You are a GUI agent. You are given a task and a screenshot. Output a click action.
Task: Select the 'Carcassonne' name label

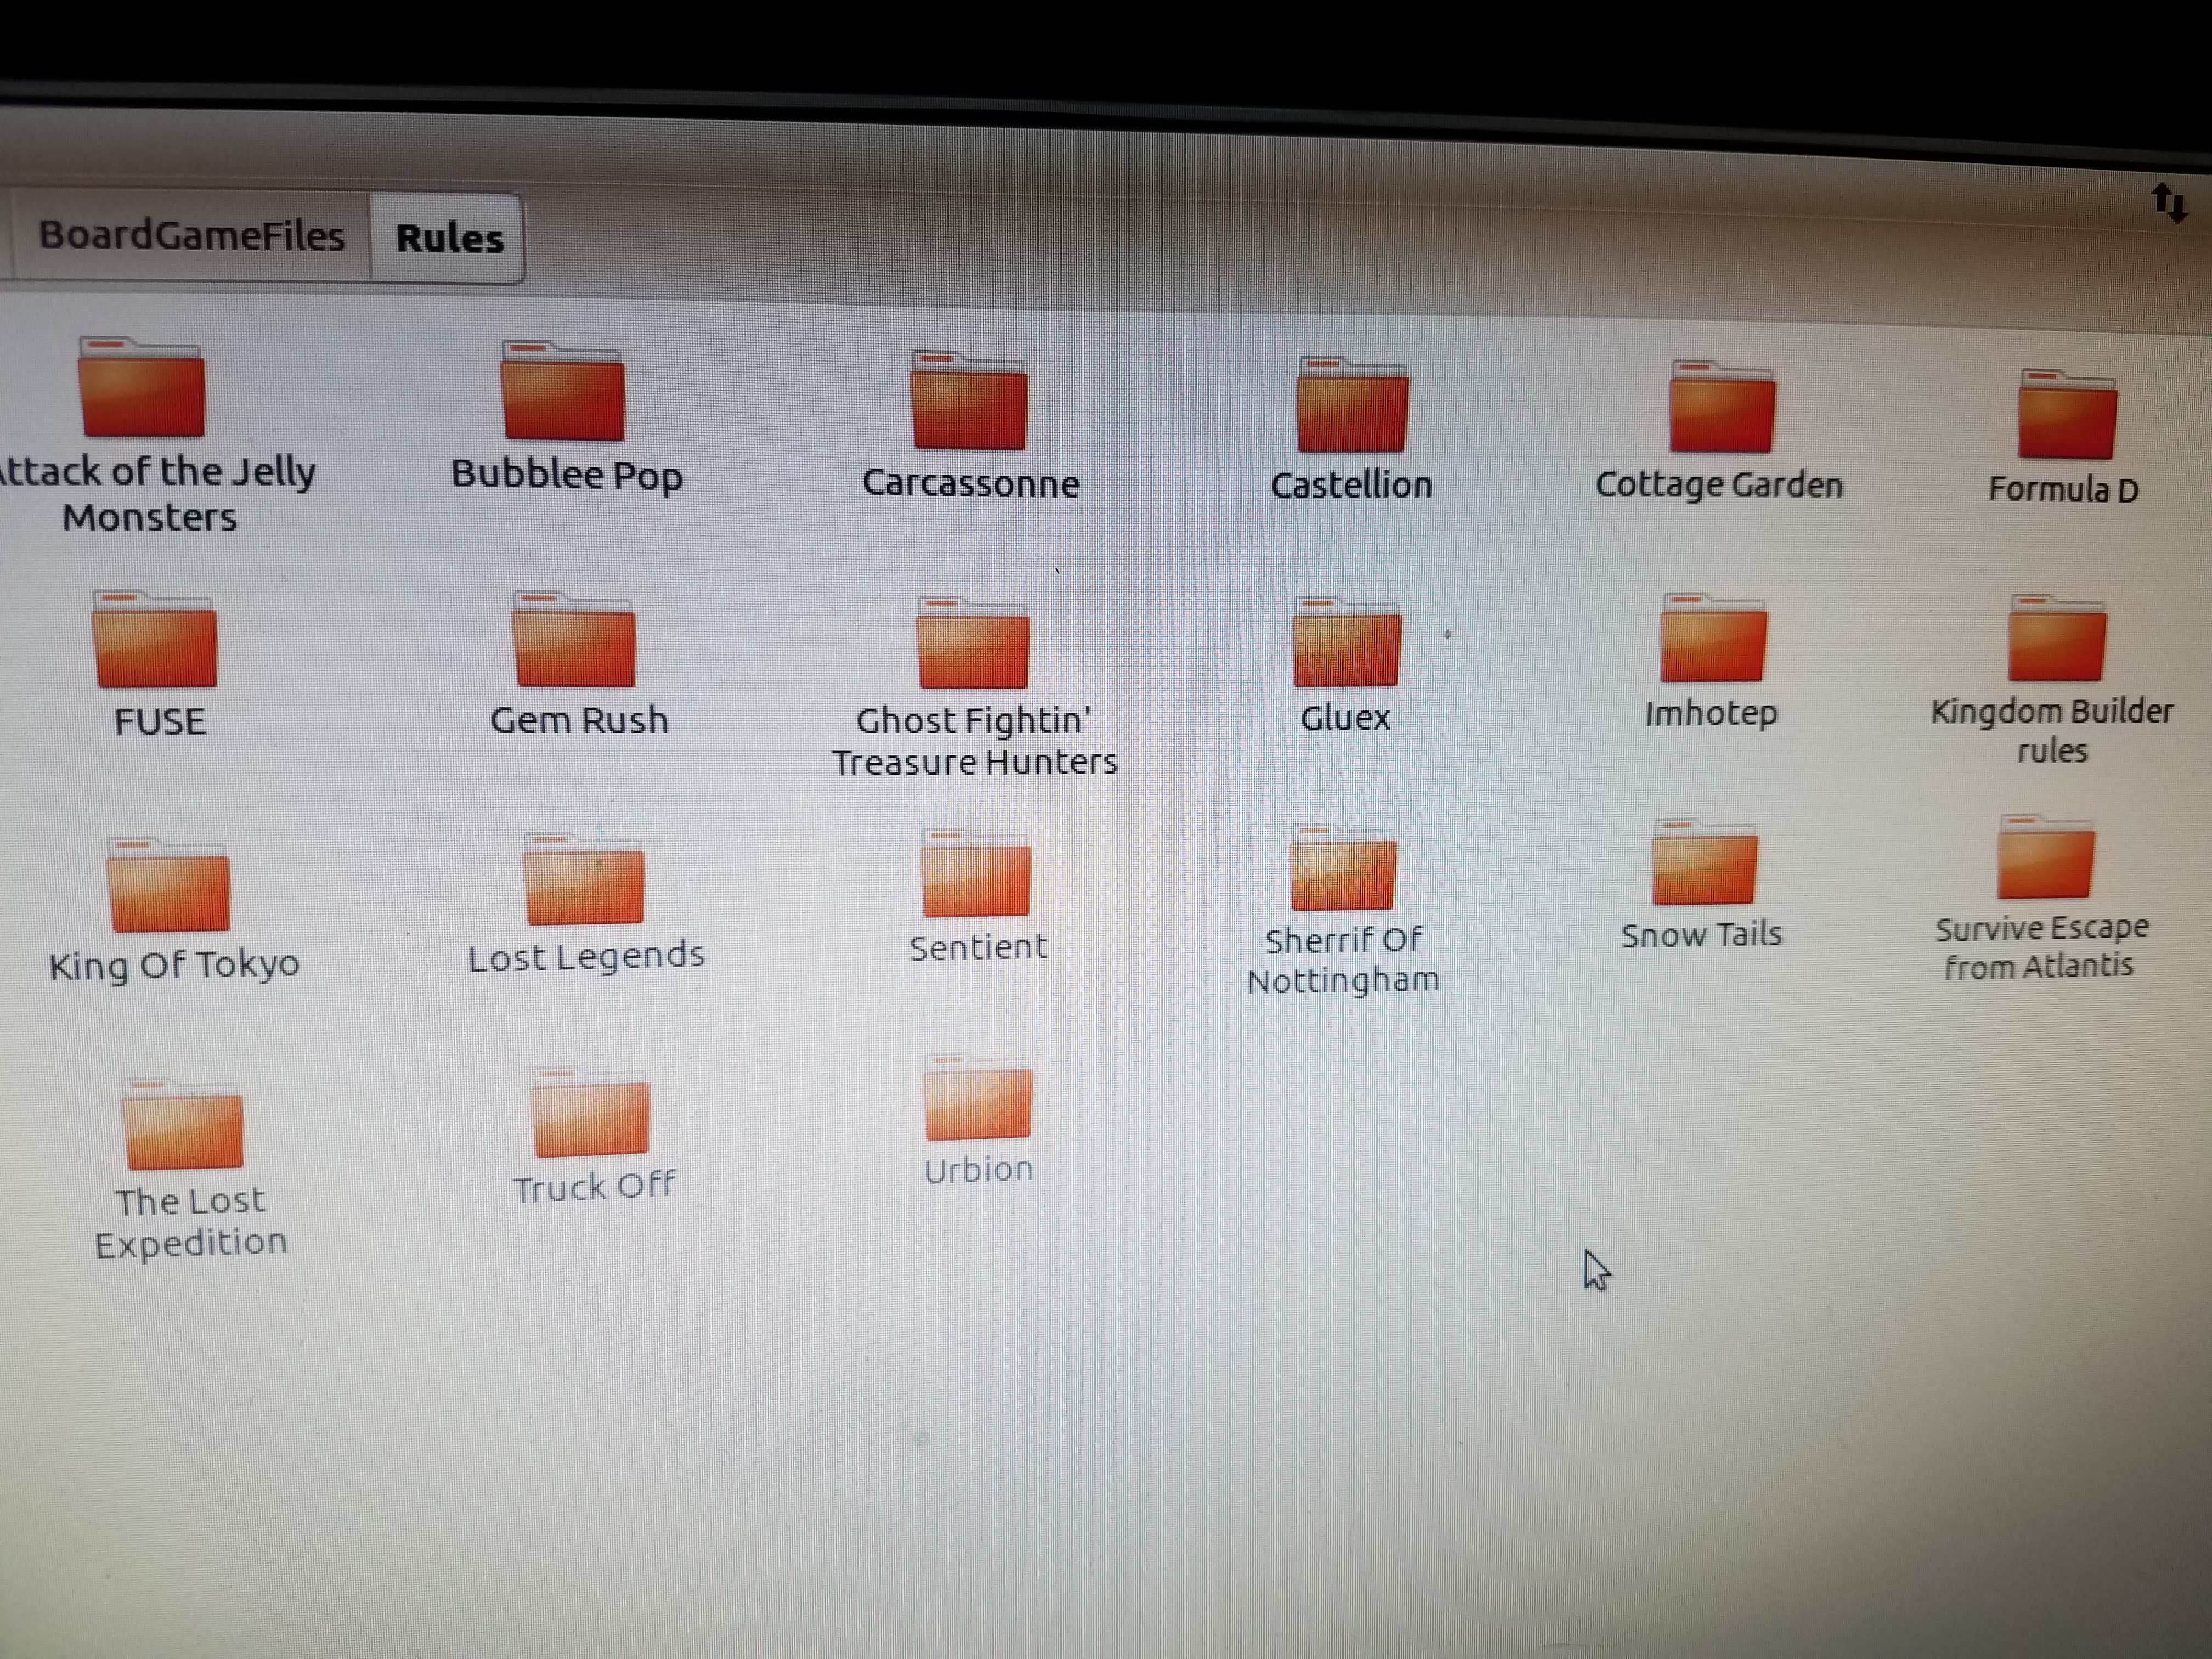point(971,483)
